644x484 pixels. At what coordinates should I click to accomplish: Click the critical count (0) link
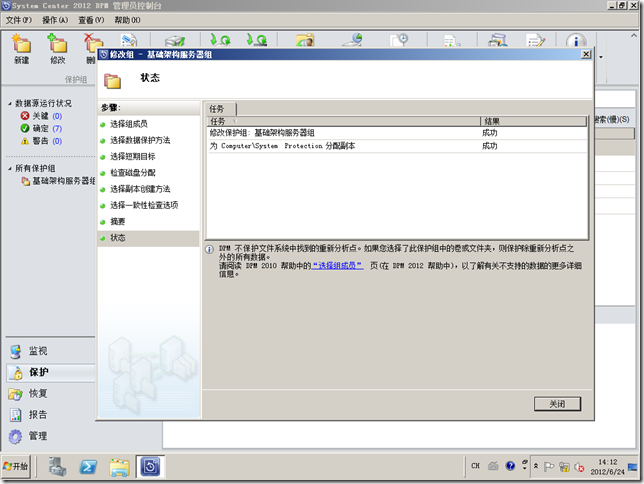coord(57,116)
